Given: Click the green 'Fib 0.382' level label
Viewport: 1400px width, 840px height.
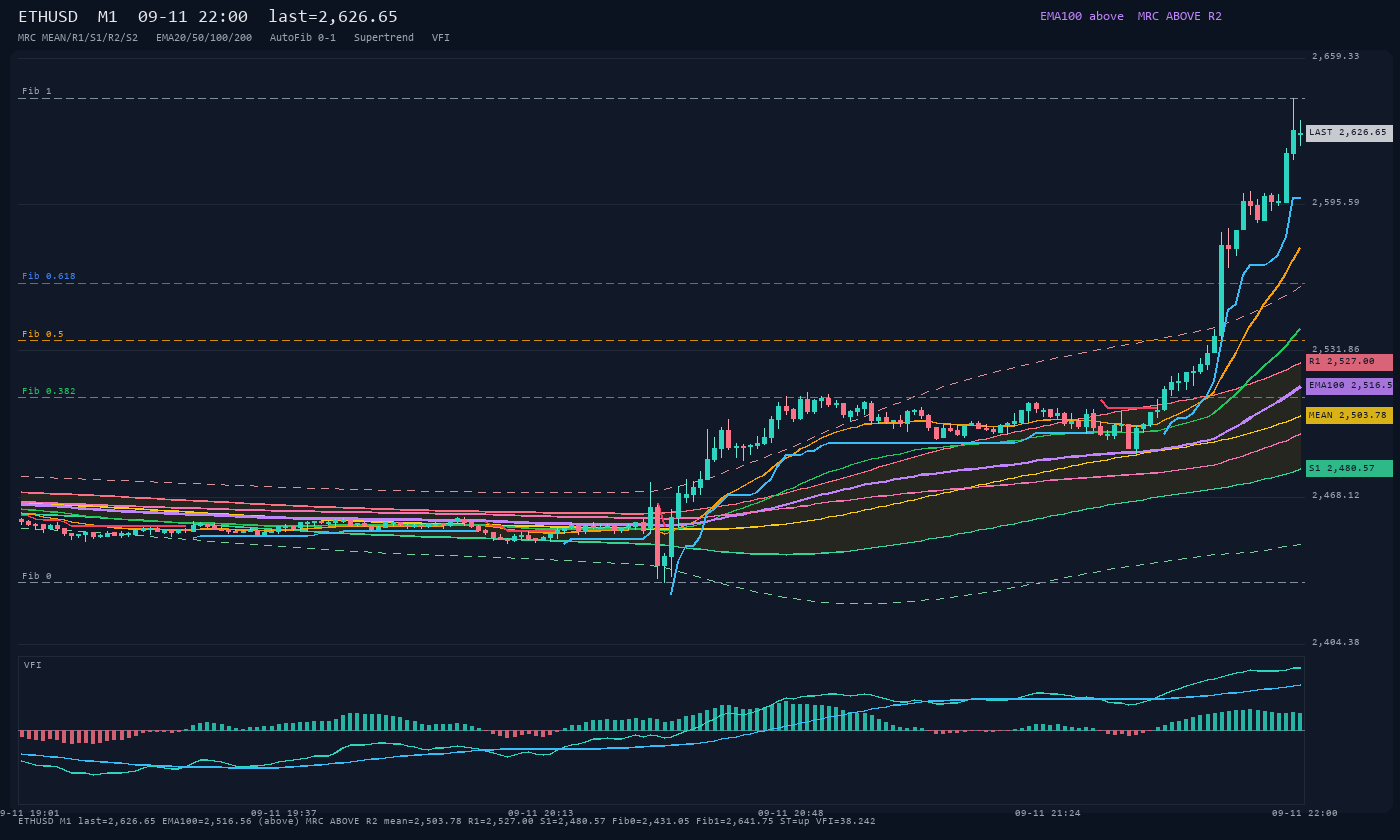Looking at the screenshot, I should 49,391.
